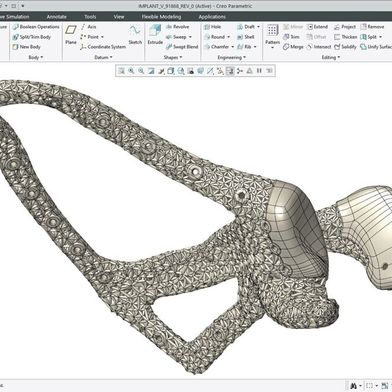Use Split/Trim Body command

[32, 37]
